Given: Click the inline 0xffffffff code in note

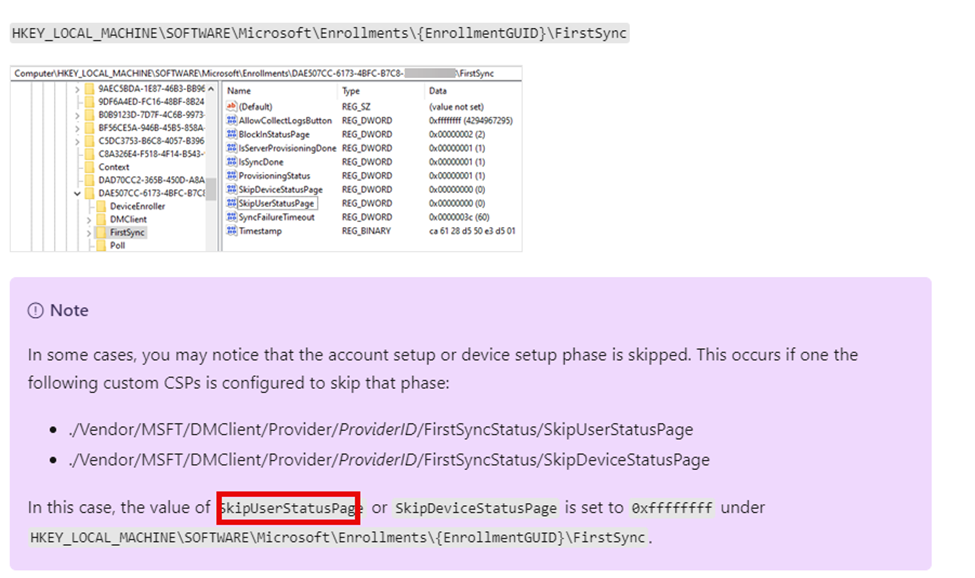Looking at the screenshot, I should [672, 508].
